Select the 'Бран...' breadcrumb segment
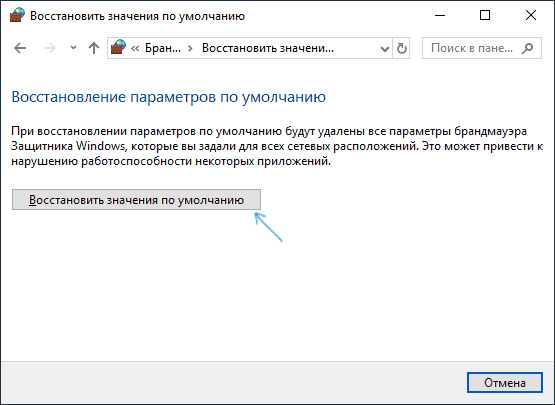Screen dimensions: 555x405 tap(163, 48)
